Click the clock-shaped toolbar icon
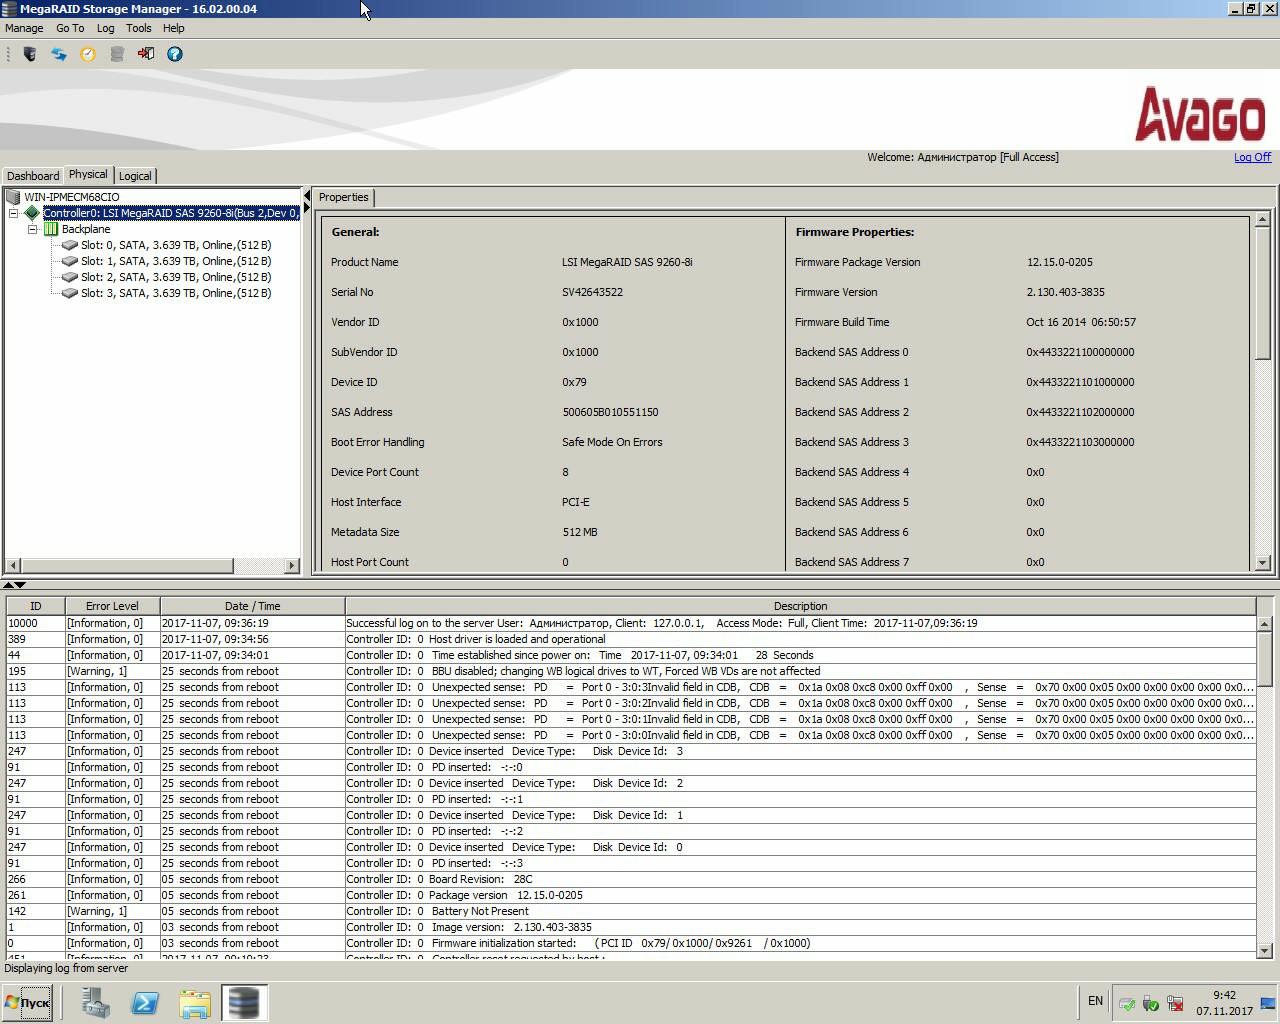Viewport: 1280px width, 1024px height. point(88,54)
